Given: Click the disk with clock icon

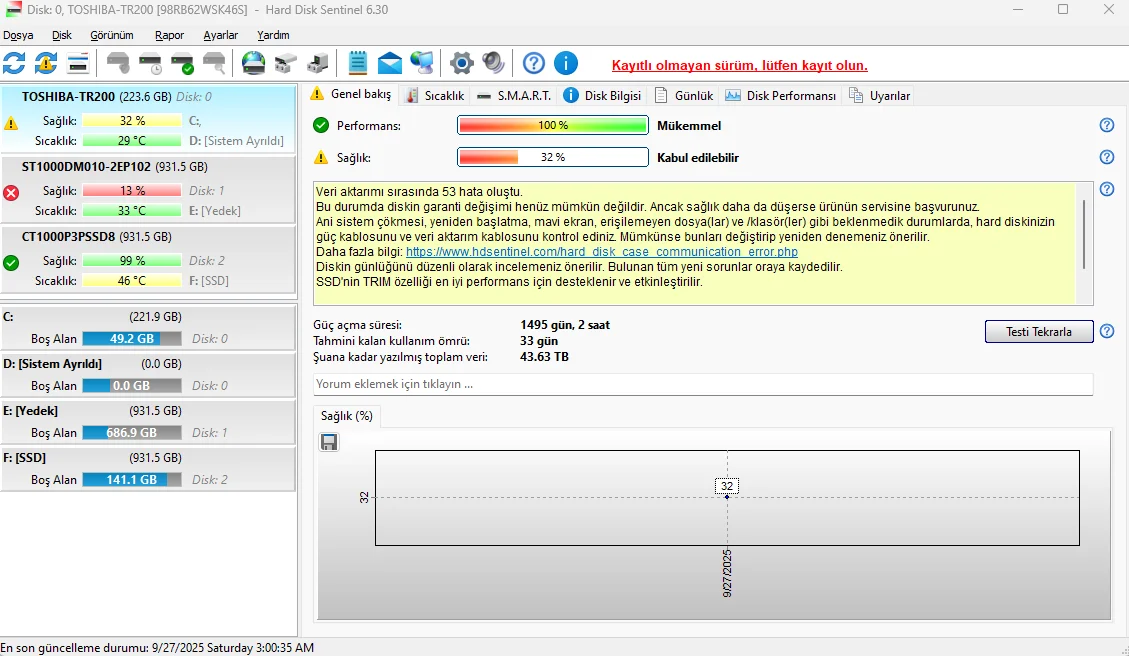Looking at the screenshot, I should [150, 63].
